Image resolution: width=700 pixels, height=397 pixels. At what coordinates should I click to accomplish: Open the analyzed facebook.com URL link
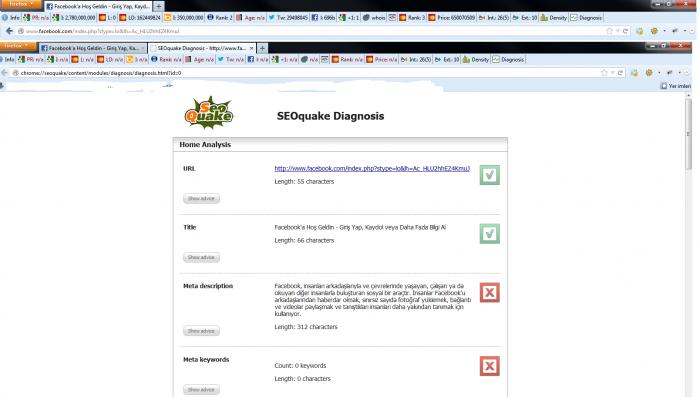372,168
